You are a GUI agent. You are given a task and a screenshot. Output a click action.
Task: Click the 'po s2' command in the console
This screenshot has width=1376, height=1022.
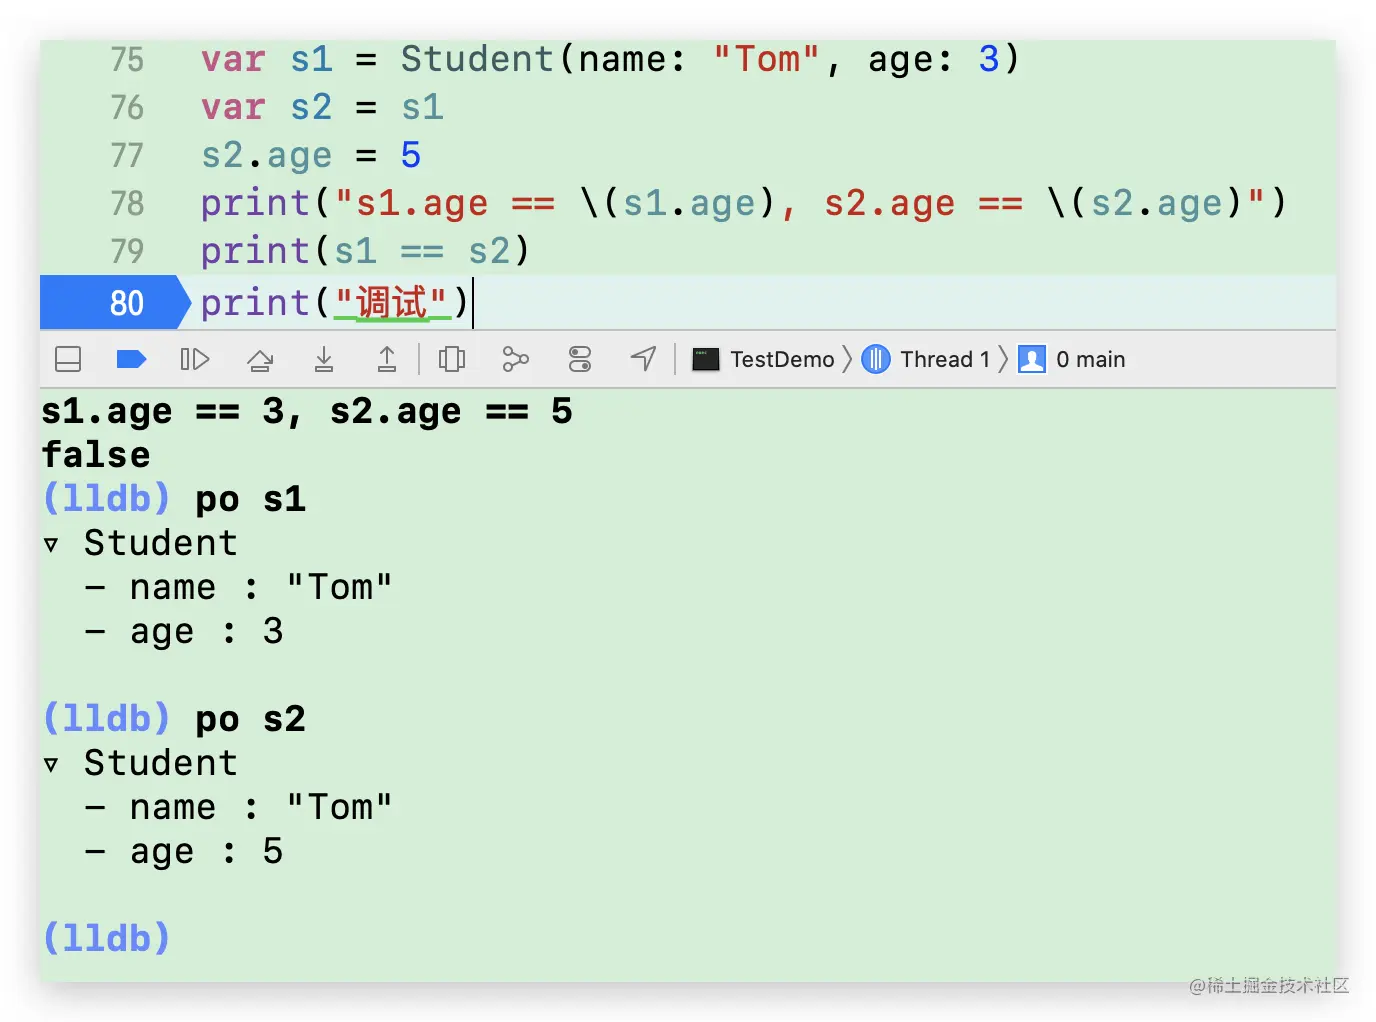250,719
